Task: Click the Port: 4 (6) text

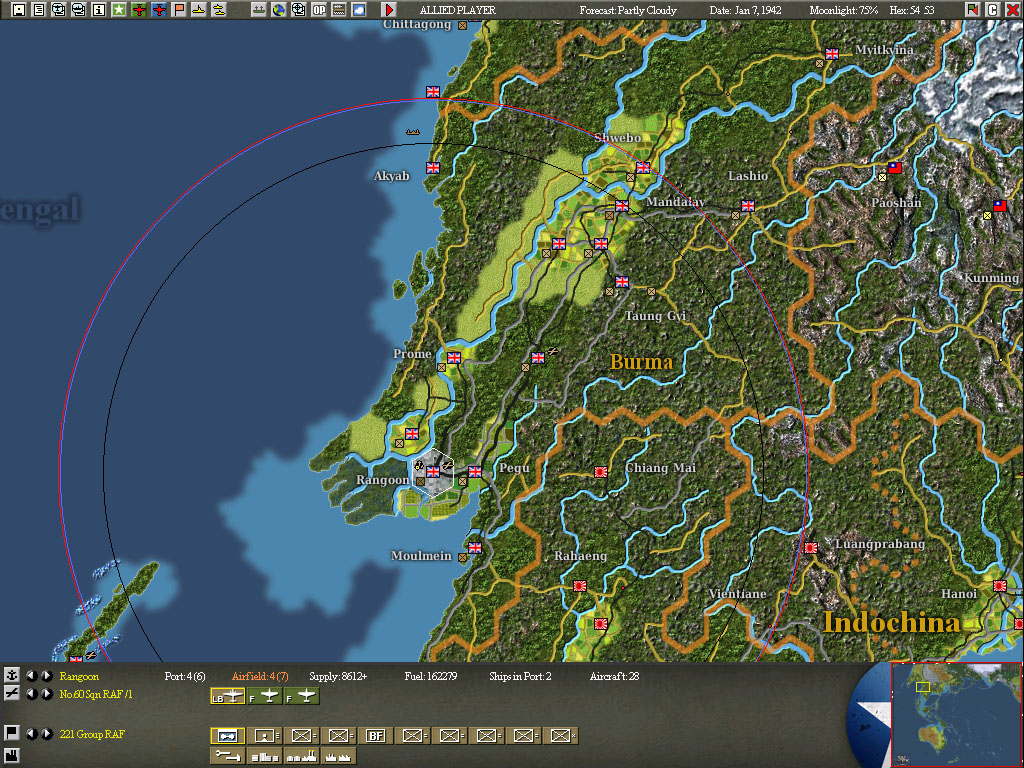Action: tap(185, 676)
